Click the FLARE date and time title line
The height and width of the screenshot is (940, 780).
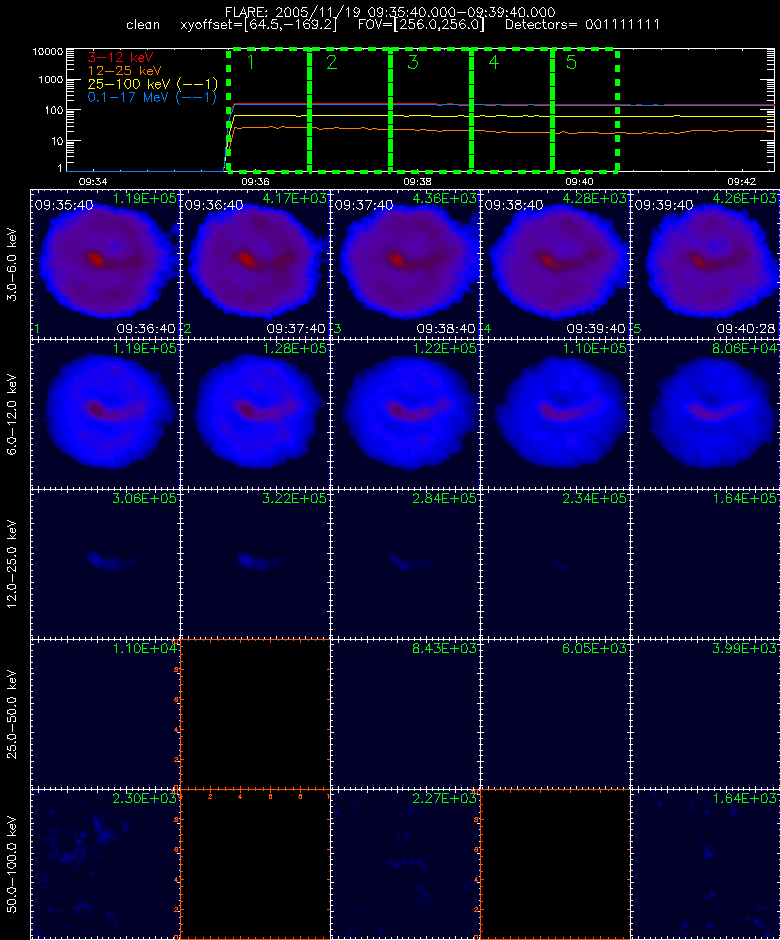click(x=390, y=12)
